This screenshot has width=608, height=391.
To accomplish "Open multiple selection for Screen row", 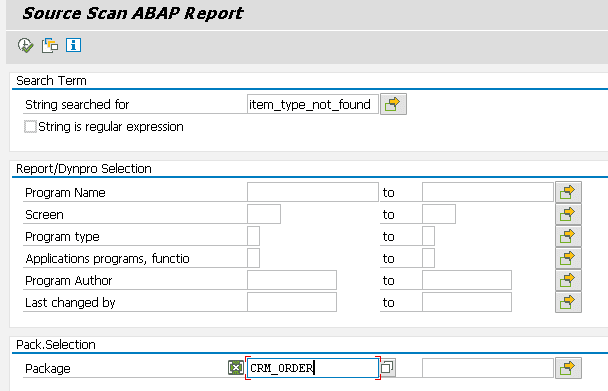I will pyautogui.click(x=568, y=214).
